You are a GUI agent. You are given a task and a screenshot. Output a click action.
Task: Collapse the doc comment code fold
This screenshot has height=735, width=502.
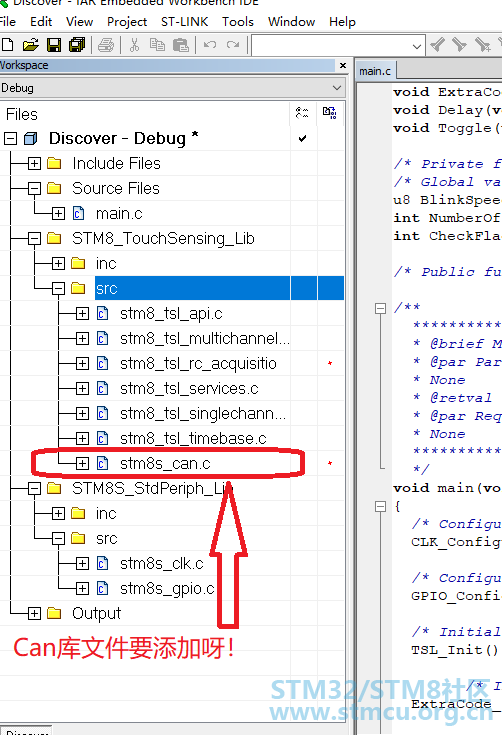click(380, 308)
